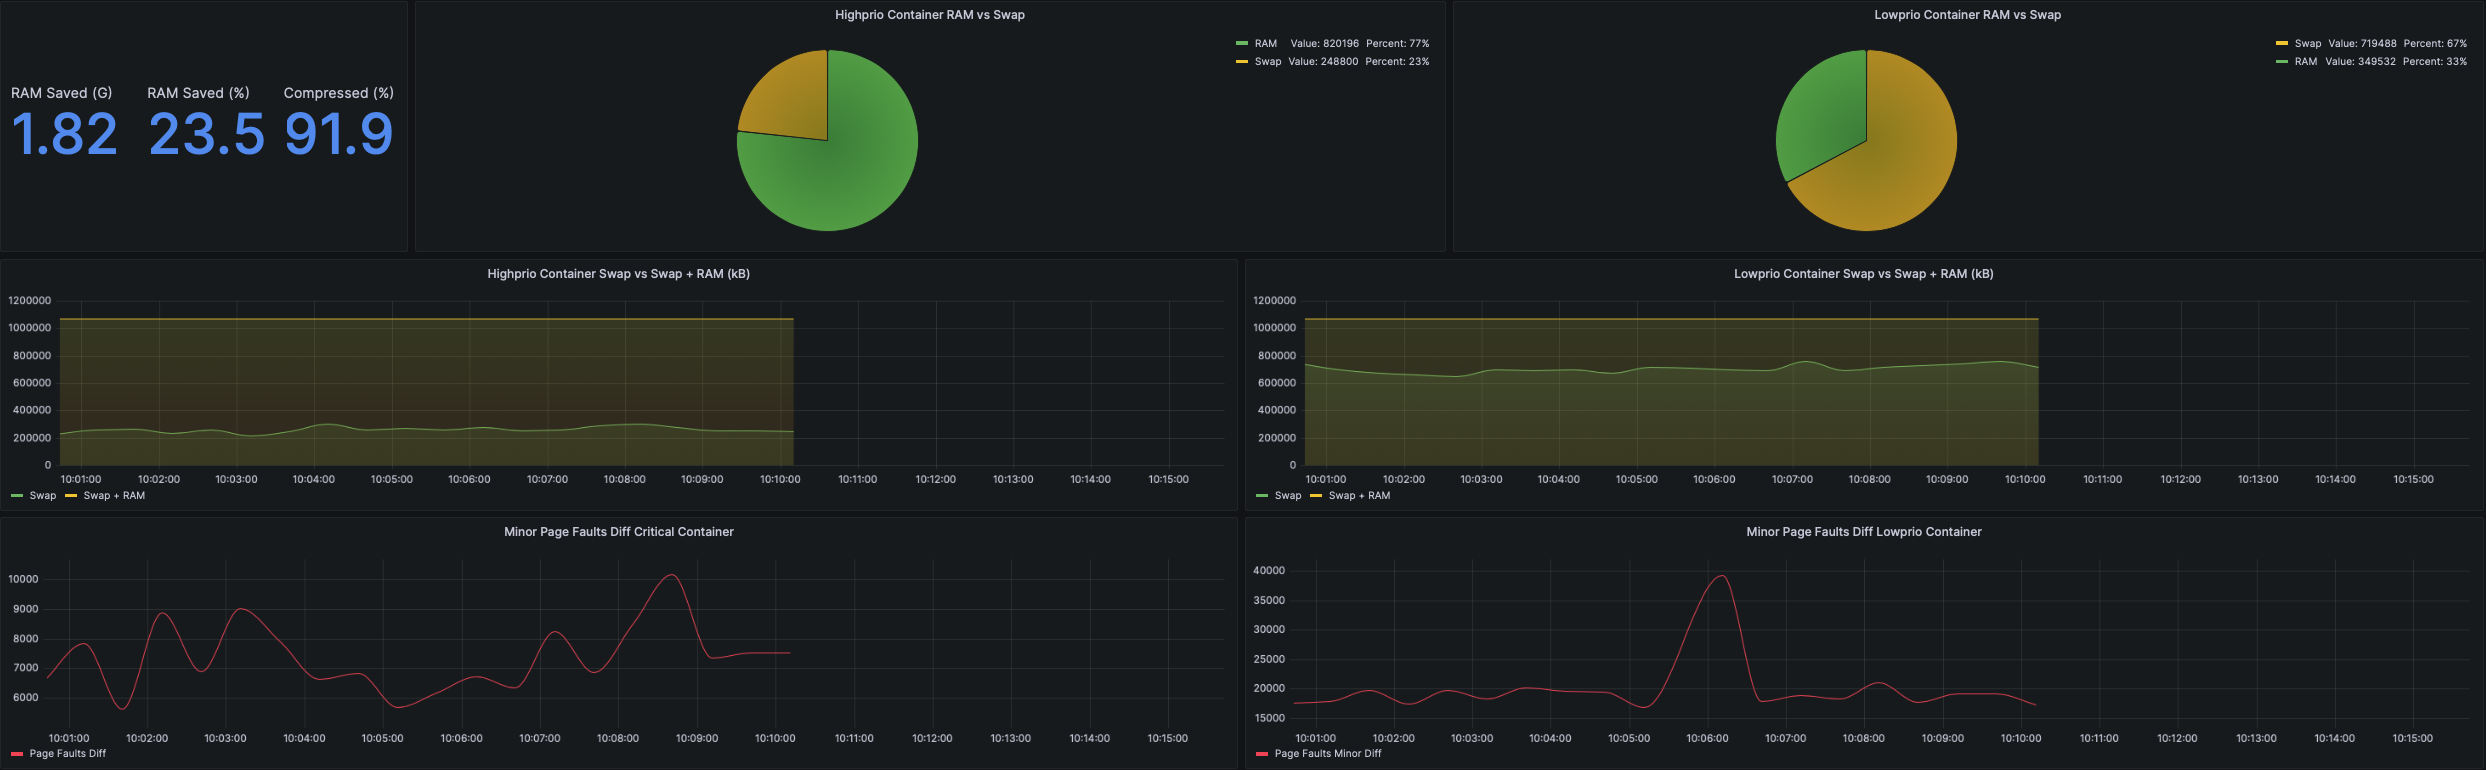Toggle Swap series in Highprio pie legend
Viewport: 2486px width, 770px height.
[1267, 62]
